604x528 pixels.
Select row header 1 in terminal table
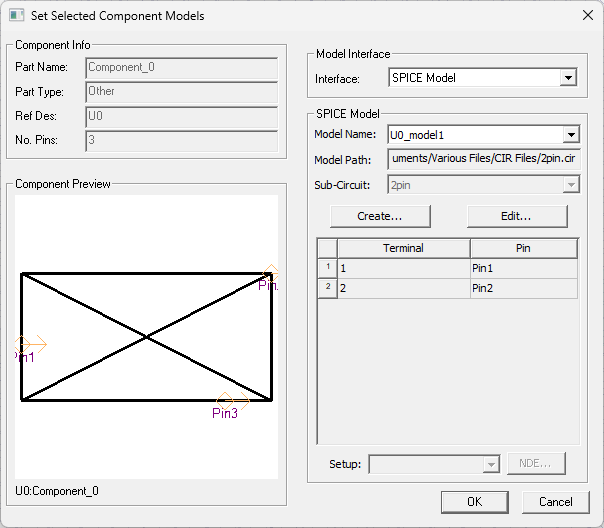[327, 268]
